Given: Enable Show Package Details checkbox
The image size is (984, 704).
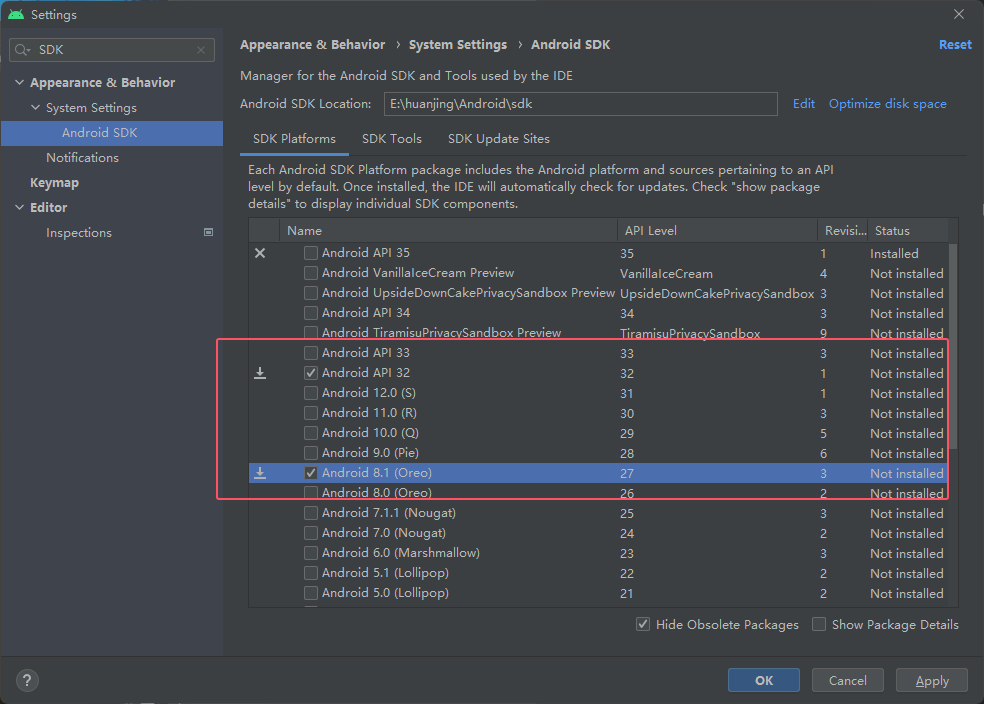Looking at the screenshot, I should 818,624.
